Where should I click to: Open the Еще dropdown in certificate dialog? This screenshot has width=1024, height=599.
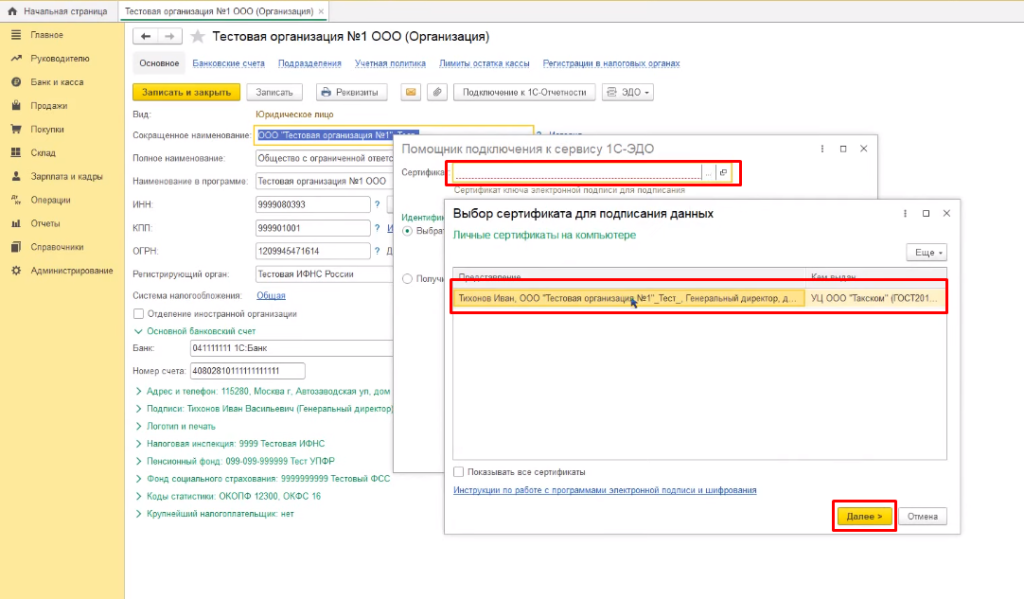(926, 252)
